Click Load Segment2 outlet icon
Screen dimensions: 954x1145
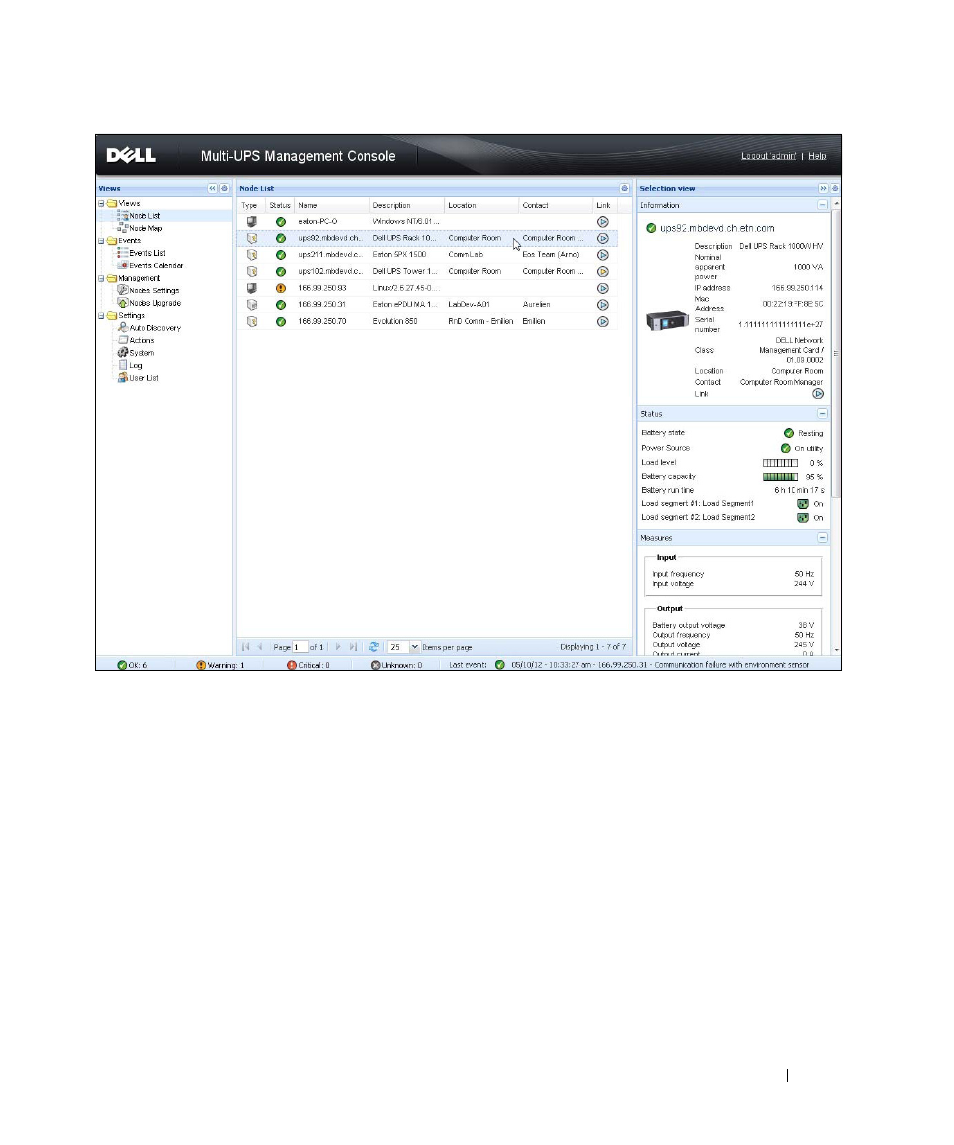803,518
